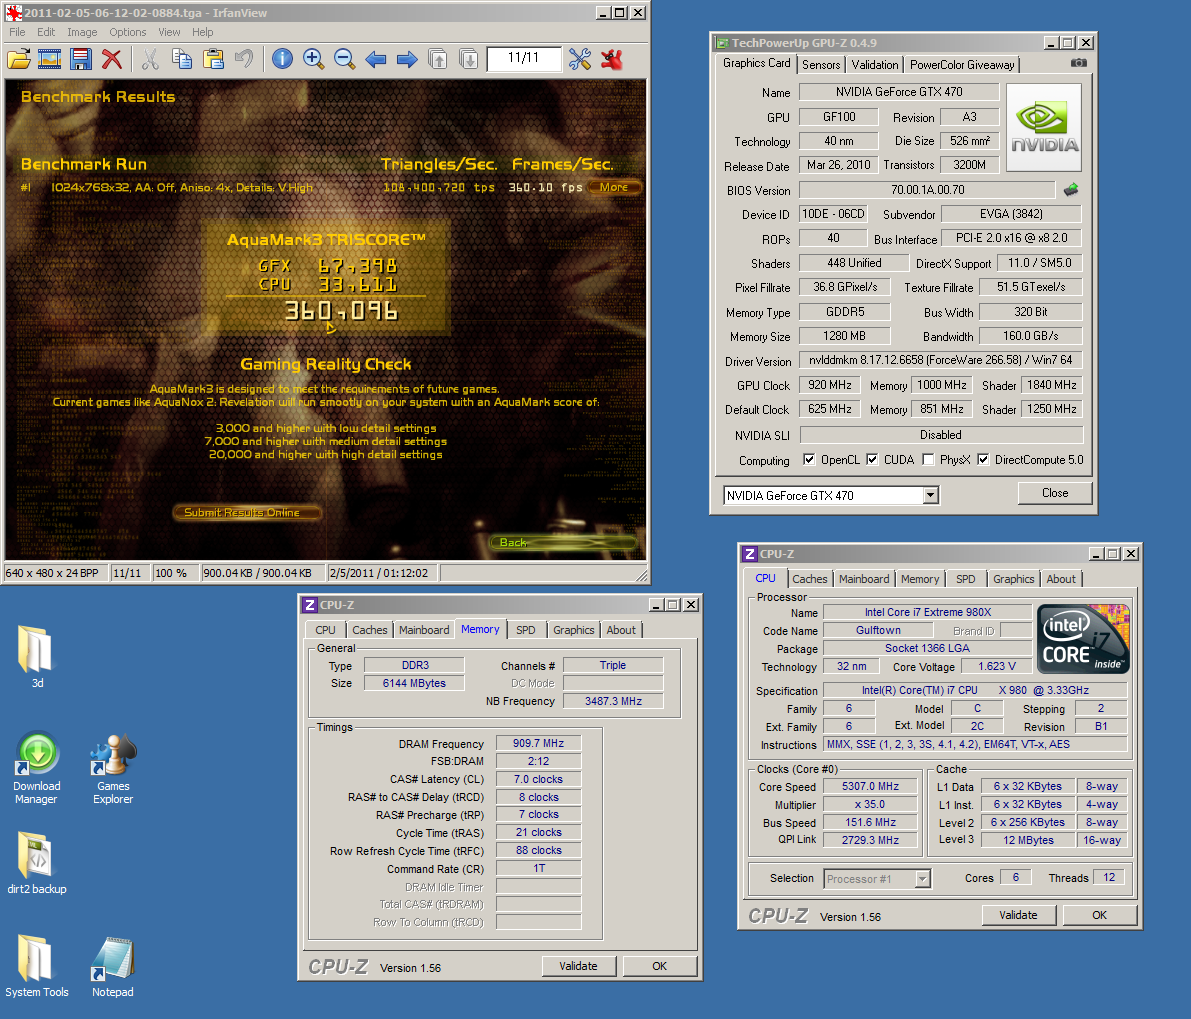Click the Zoom Out magnifier icon

tap(344, 58)
